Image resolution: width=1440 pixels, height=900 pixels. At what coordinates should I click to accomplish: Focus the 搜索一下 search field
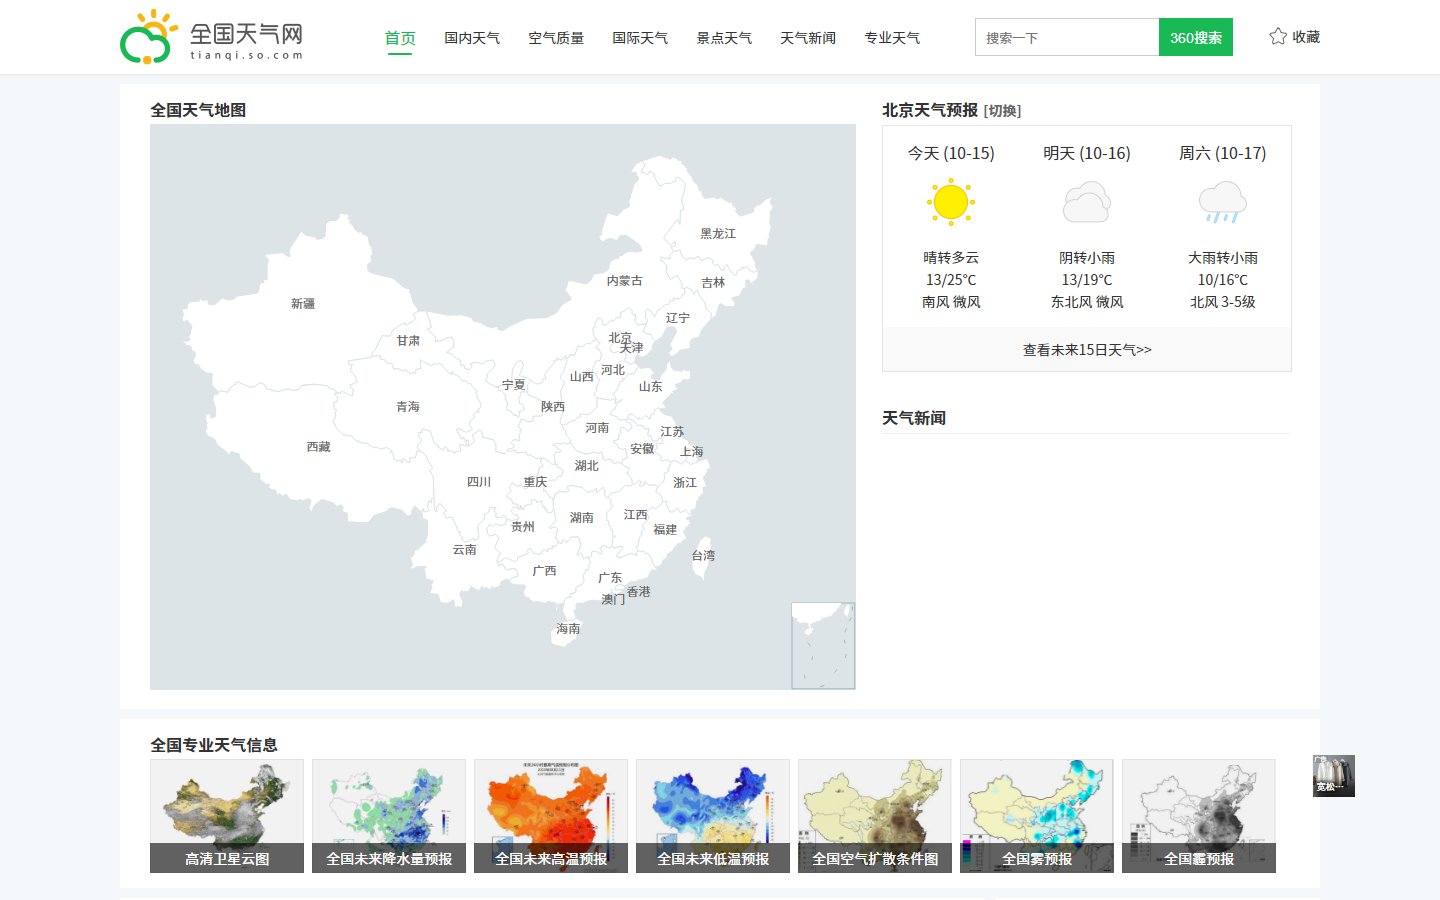1067,37
